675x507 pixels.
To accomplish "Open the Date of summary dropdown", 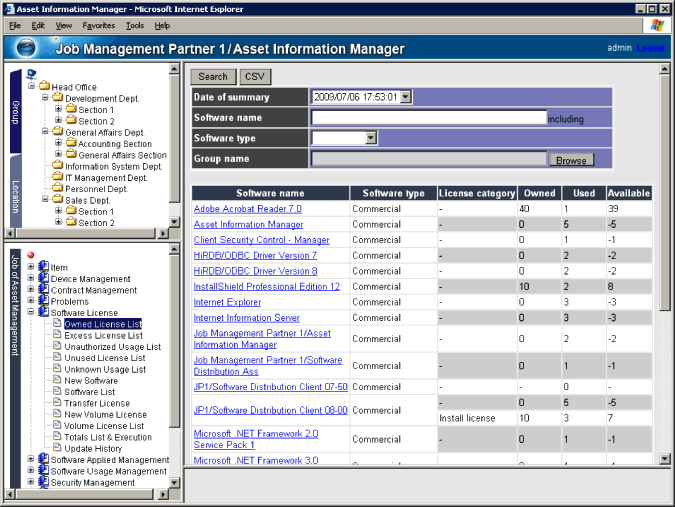I will (406, 97).
